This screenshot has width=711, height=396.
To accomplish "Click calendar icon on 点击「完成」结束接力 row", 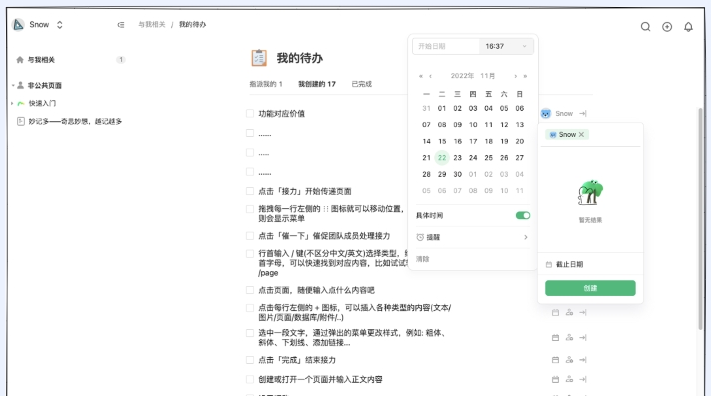I will (555, 360).
